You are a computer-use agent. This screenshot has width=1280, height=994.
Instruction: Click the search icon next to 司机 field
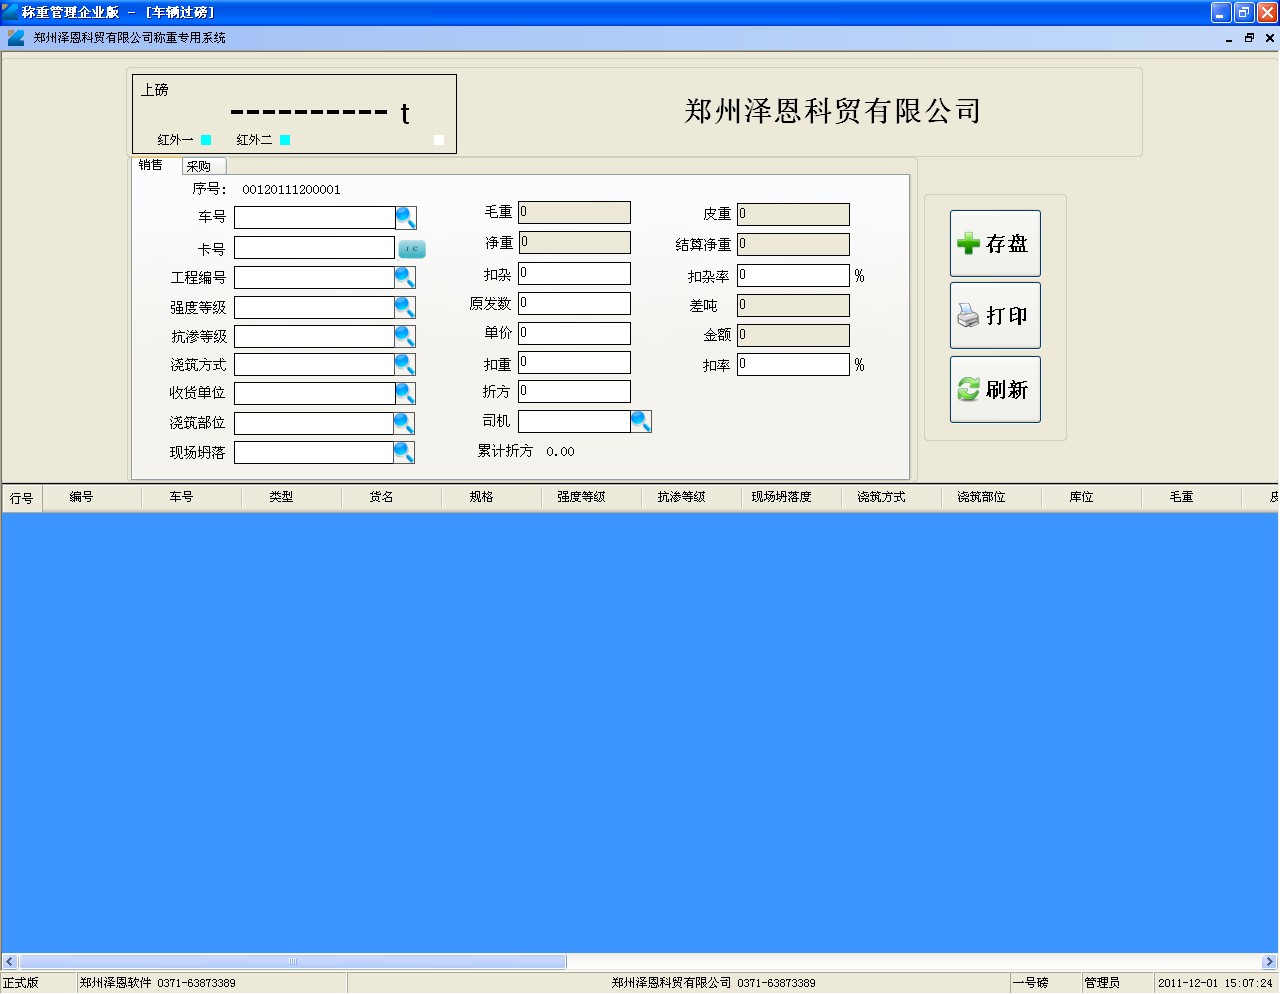click(x=641, y=421)
